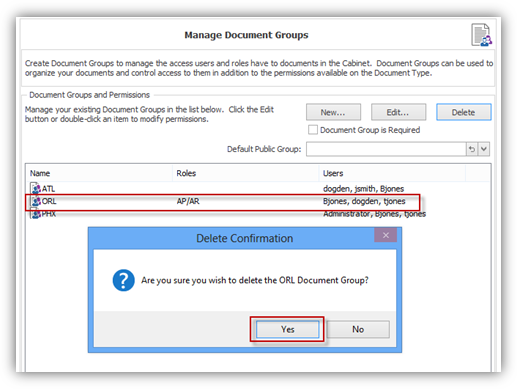Click the New... button
517x389 pixels.
(333, 112)
